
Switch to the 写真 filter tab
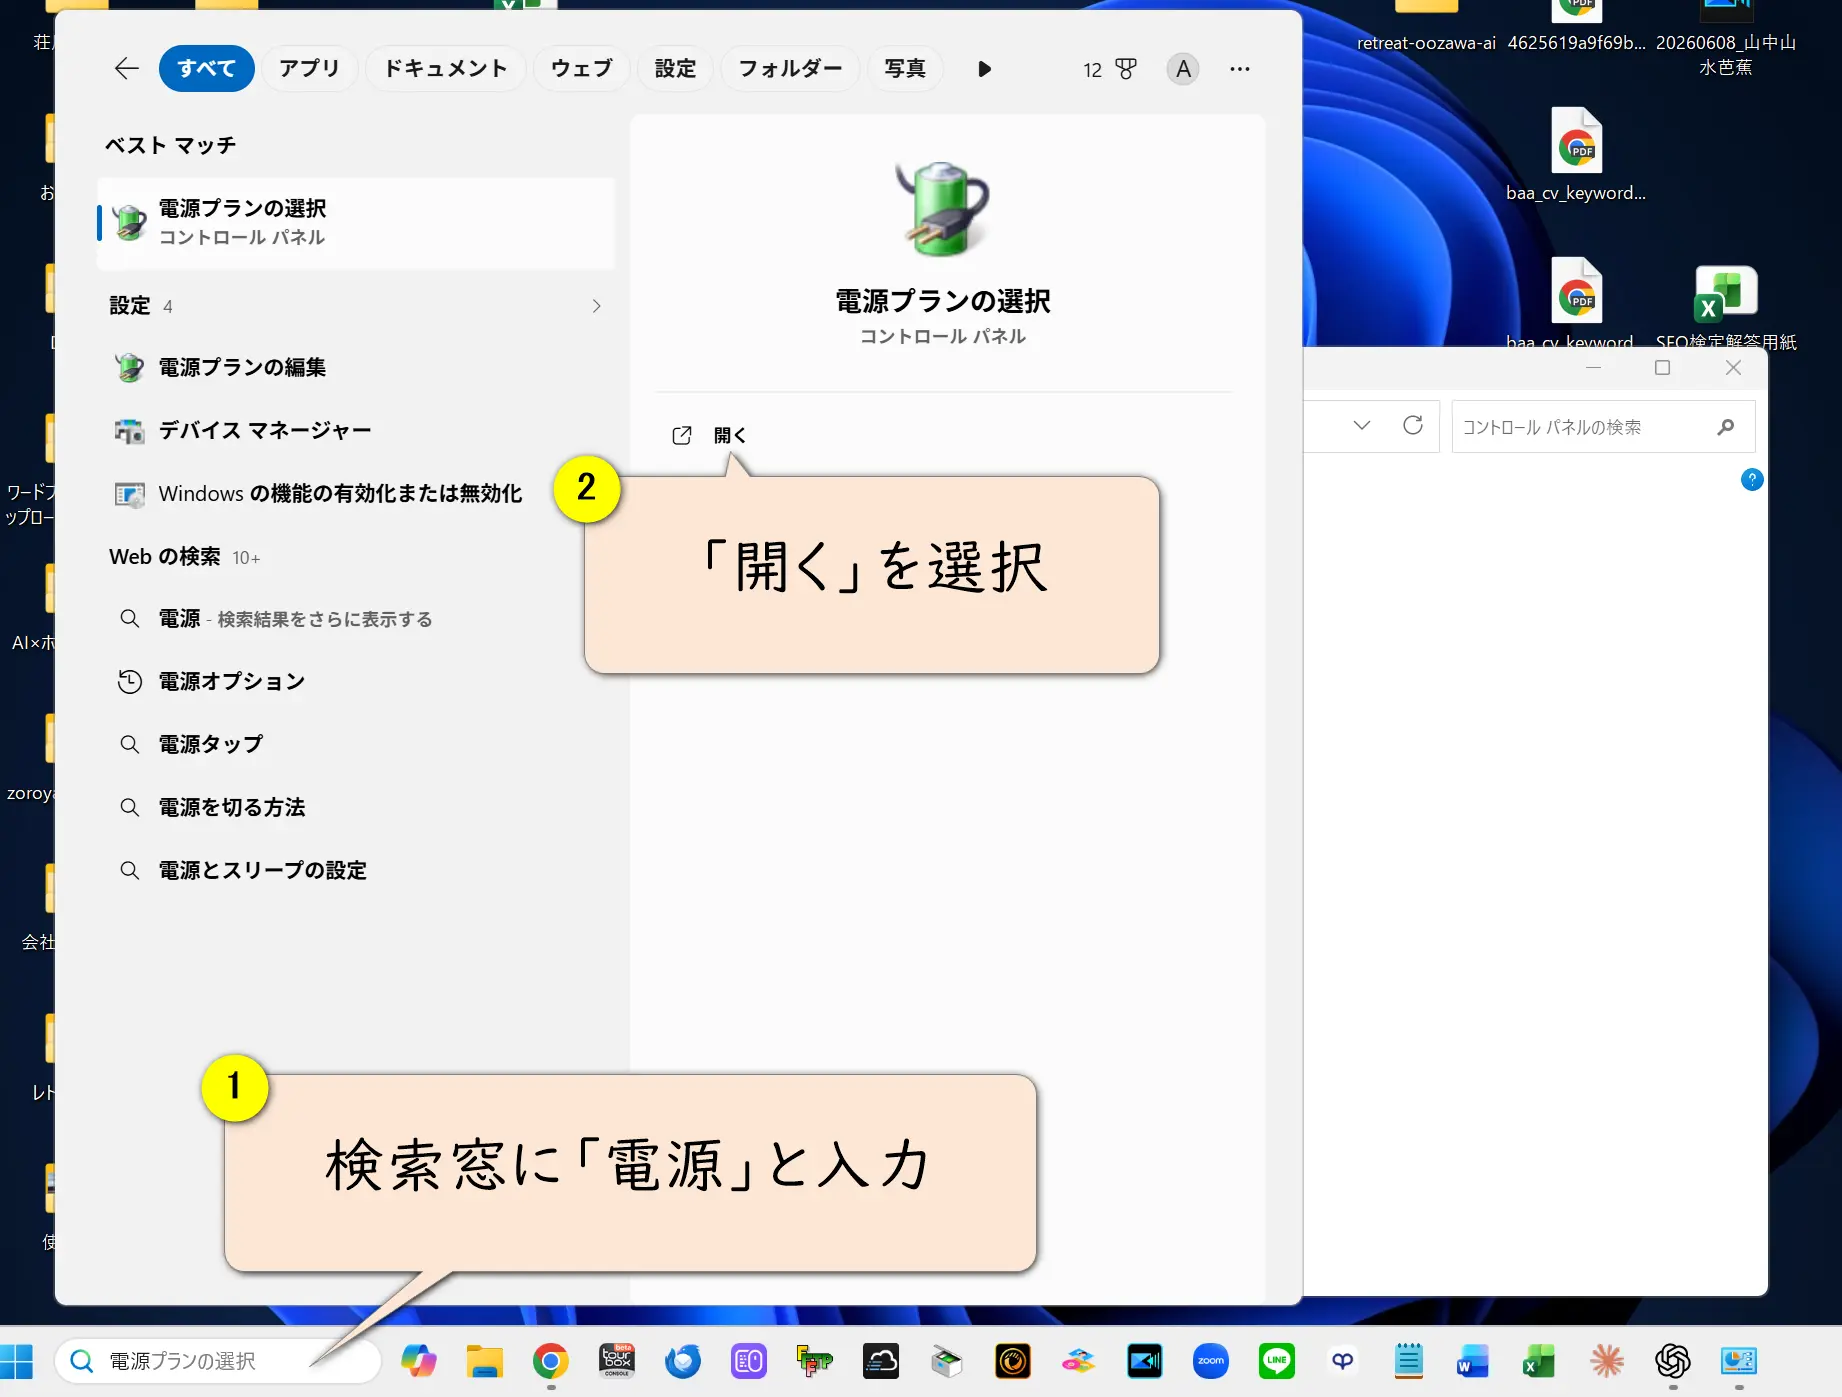(905, 69)
